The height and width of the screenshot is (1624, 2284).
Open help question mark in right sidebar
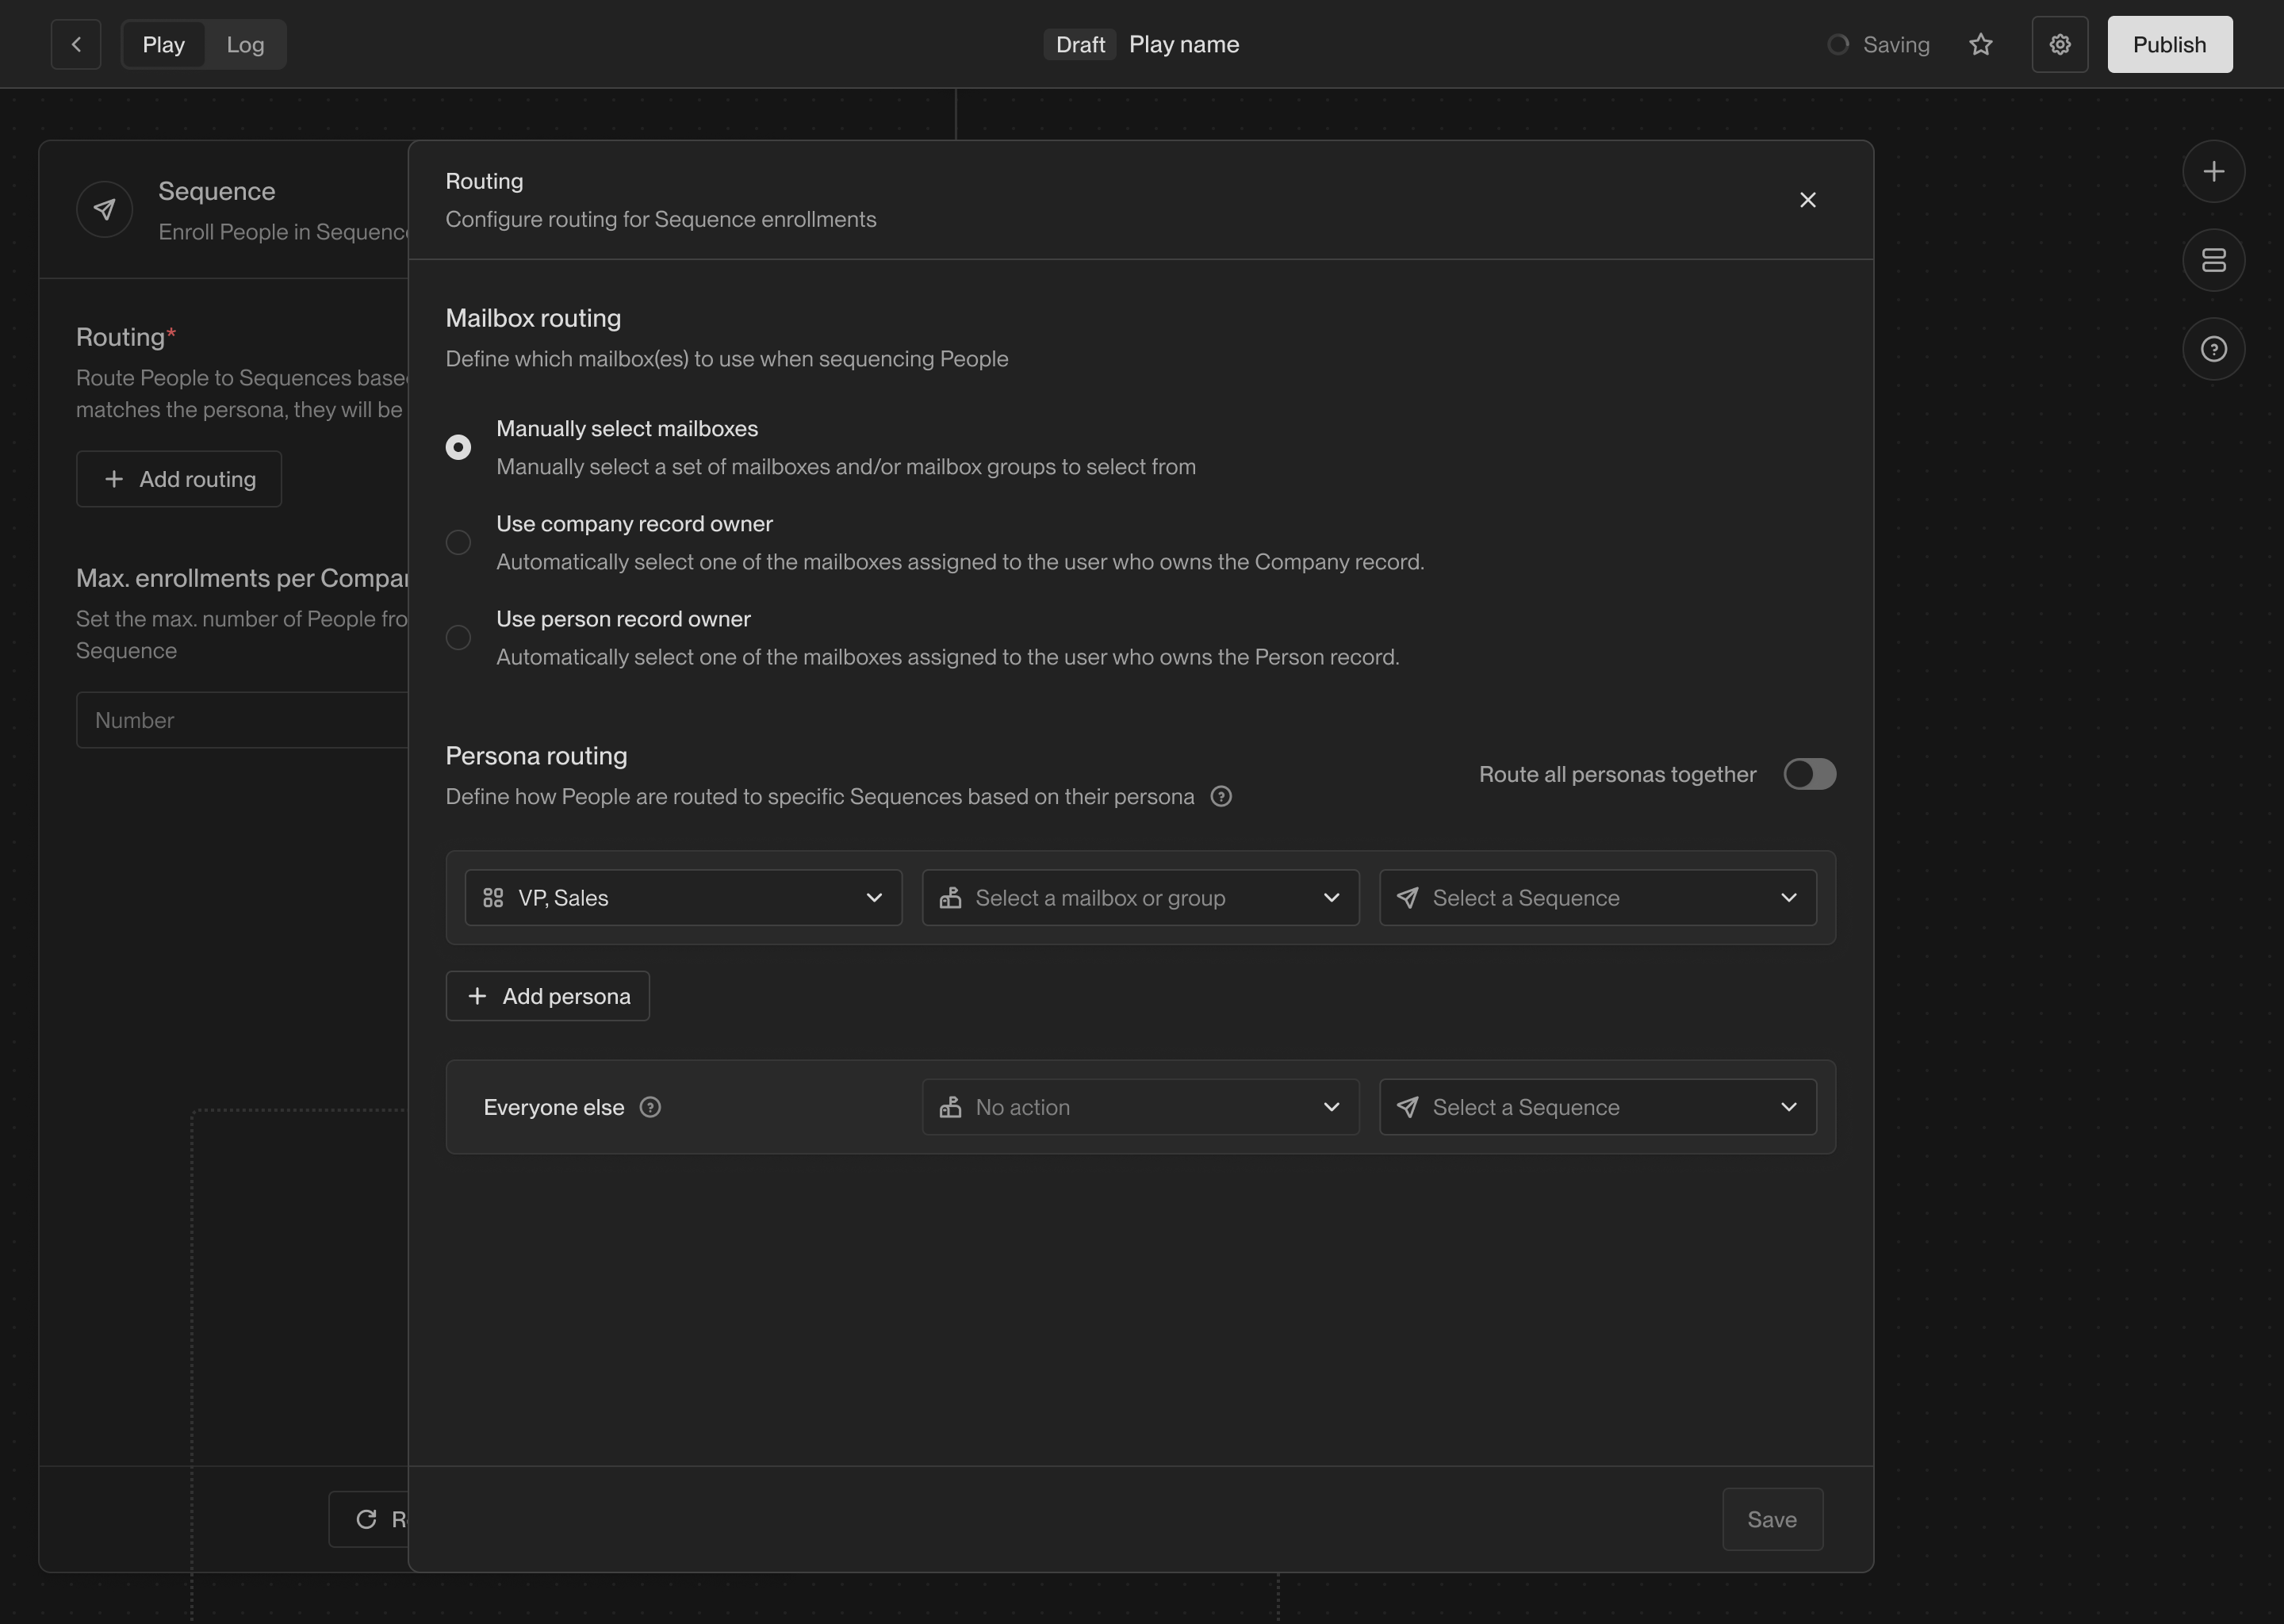point(2213,349)
